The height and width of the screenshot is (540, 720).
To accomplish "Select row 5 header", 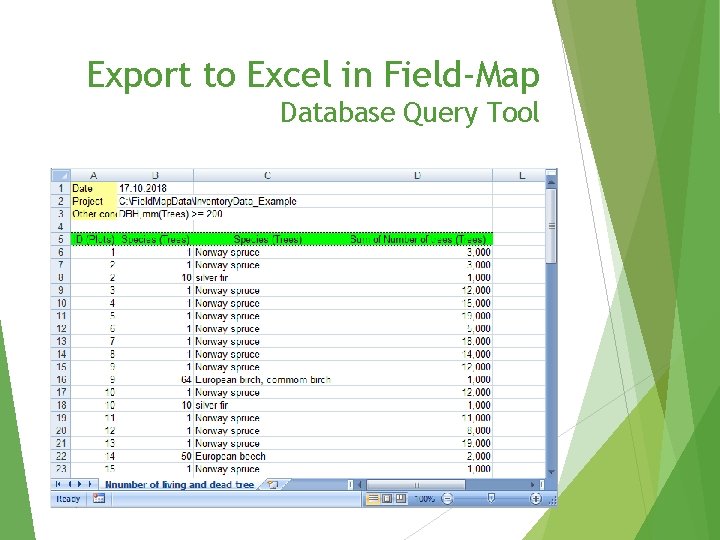I will pos(61,239).
